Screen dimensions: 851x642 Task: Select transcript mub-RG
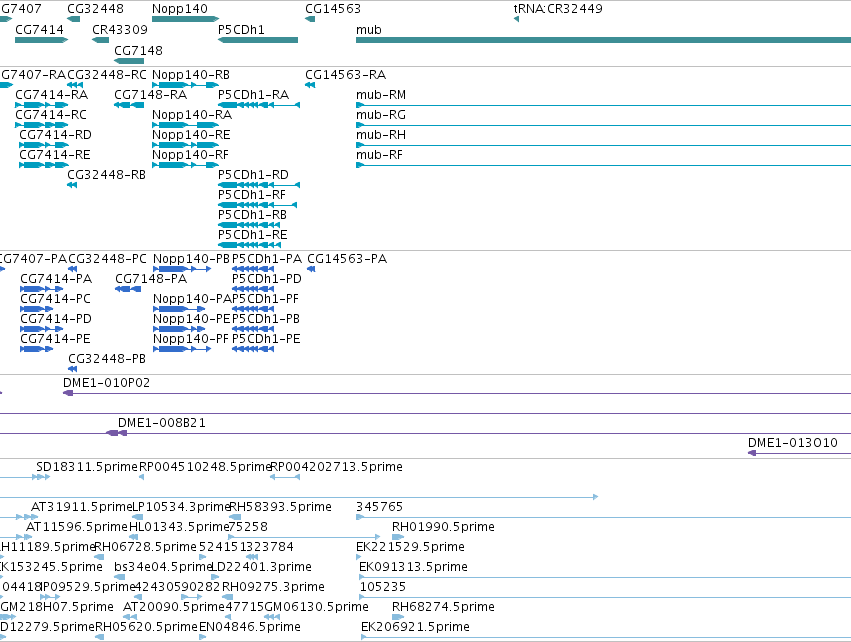coord(603,125)
